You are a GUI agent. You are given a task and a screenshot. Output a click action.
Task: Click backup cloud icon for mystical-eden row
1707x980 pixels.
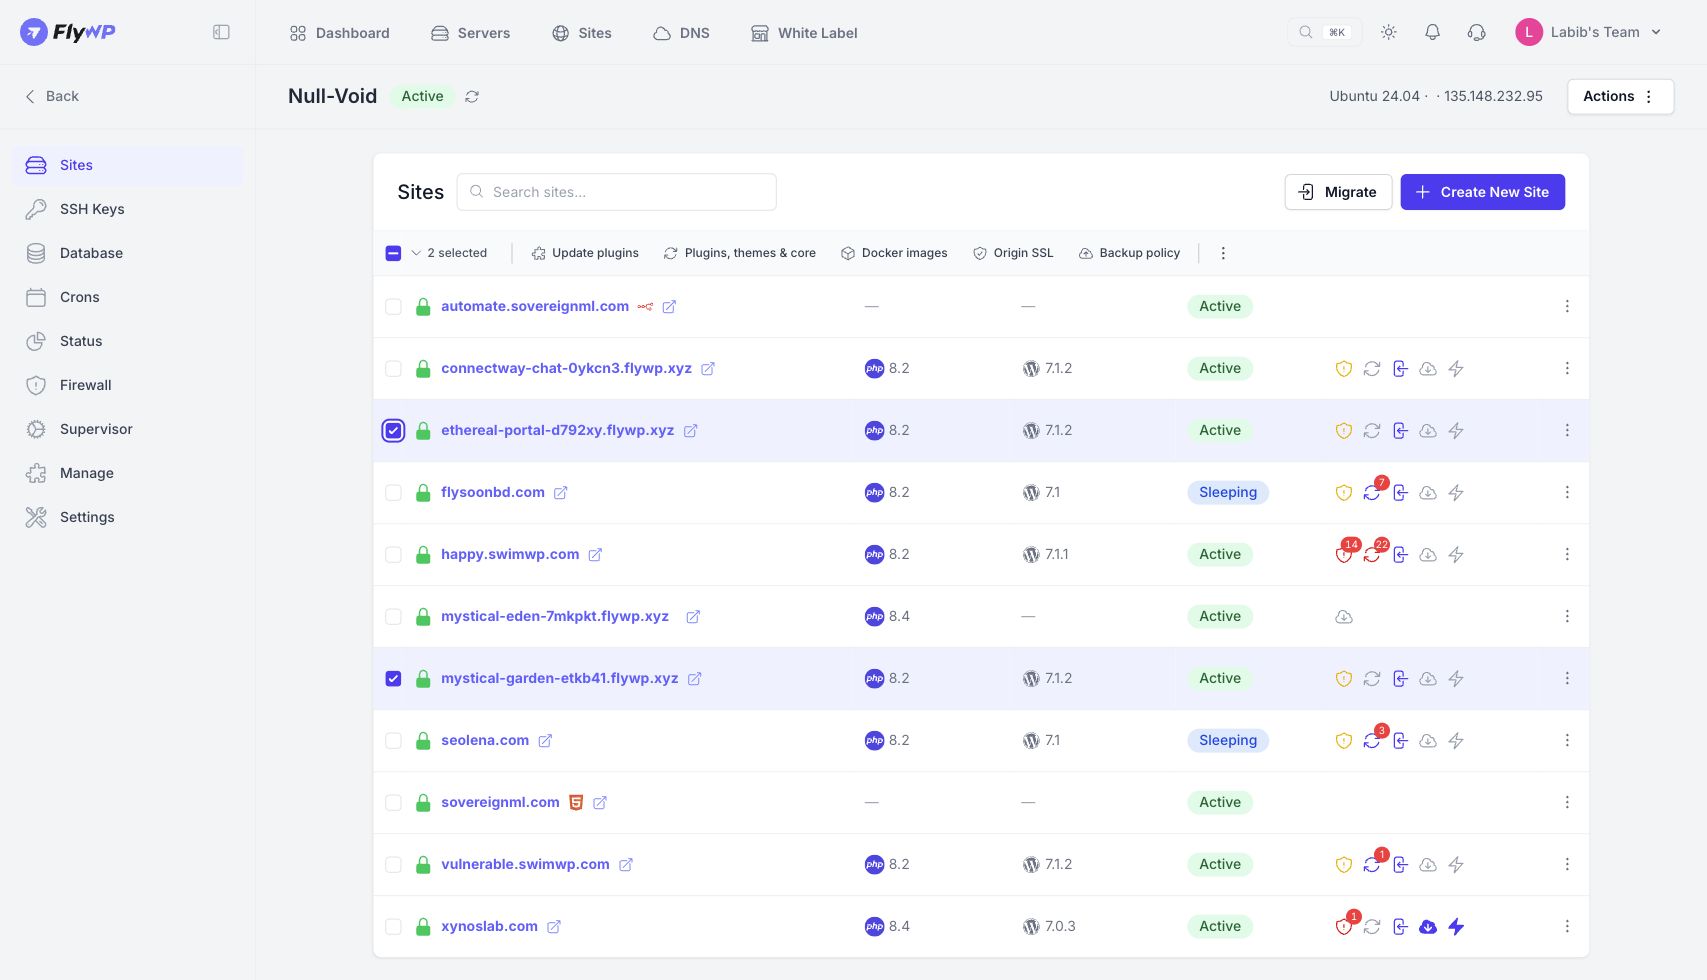(1344, 616)
